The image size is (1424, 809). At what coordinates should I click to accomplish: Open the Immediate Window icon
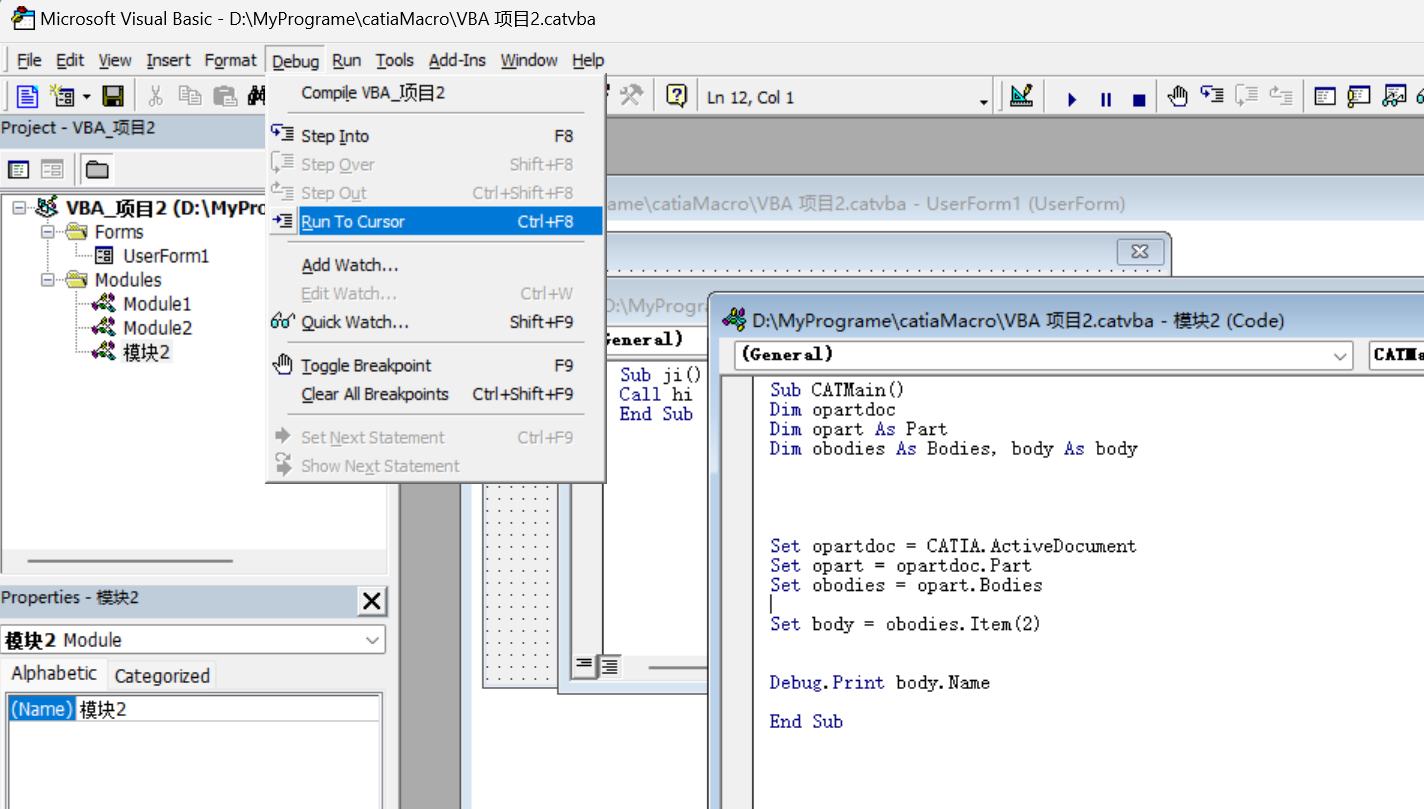[x=1359, y=97]
